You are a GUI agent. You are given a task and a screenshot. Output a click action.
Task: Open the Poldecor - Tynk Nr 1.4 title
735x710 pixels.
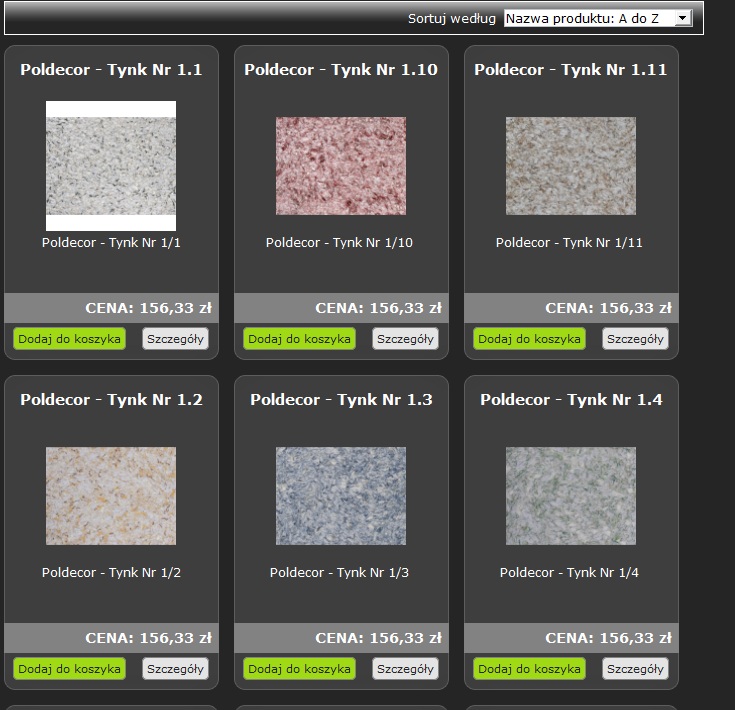tap(571, 400)
